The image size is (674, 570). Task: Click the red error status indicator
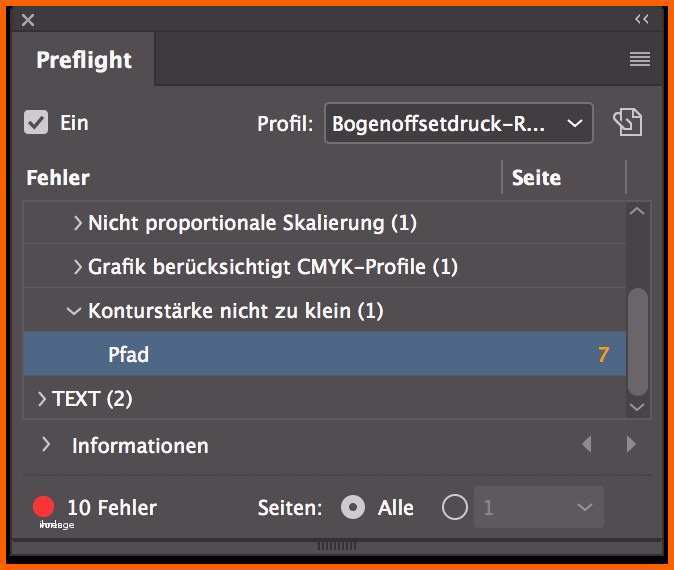[x=43, y=507]
